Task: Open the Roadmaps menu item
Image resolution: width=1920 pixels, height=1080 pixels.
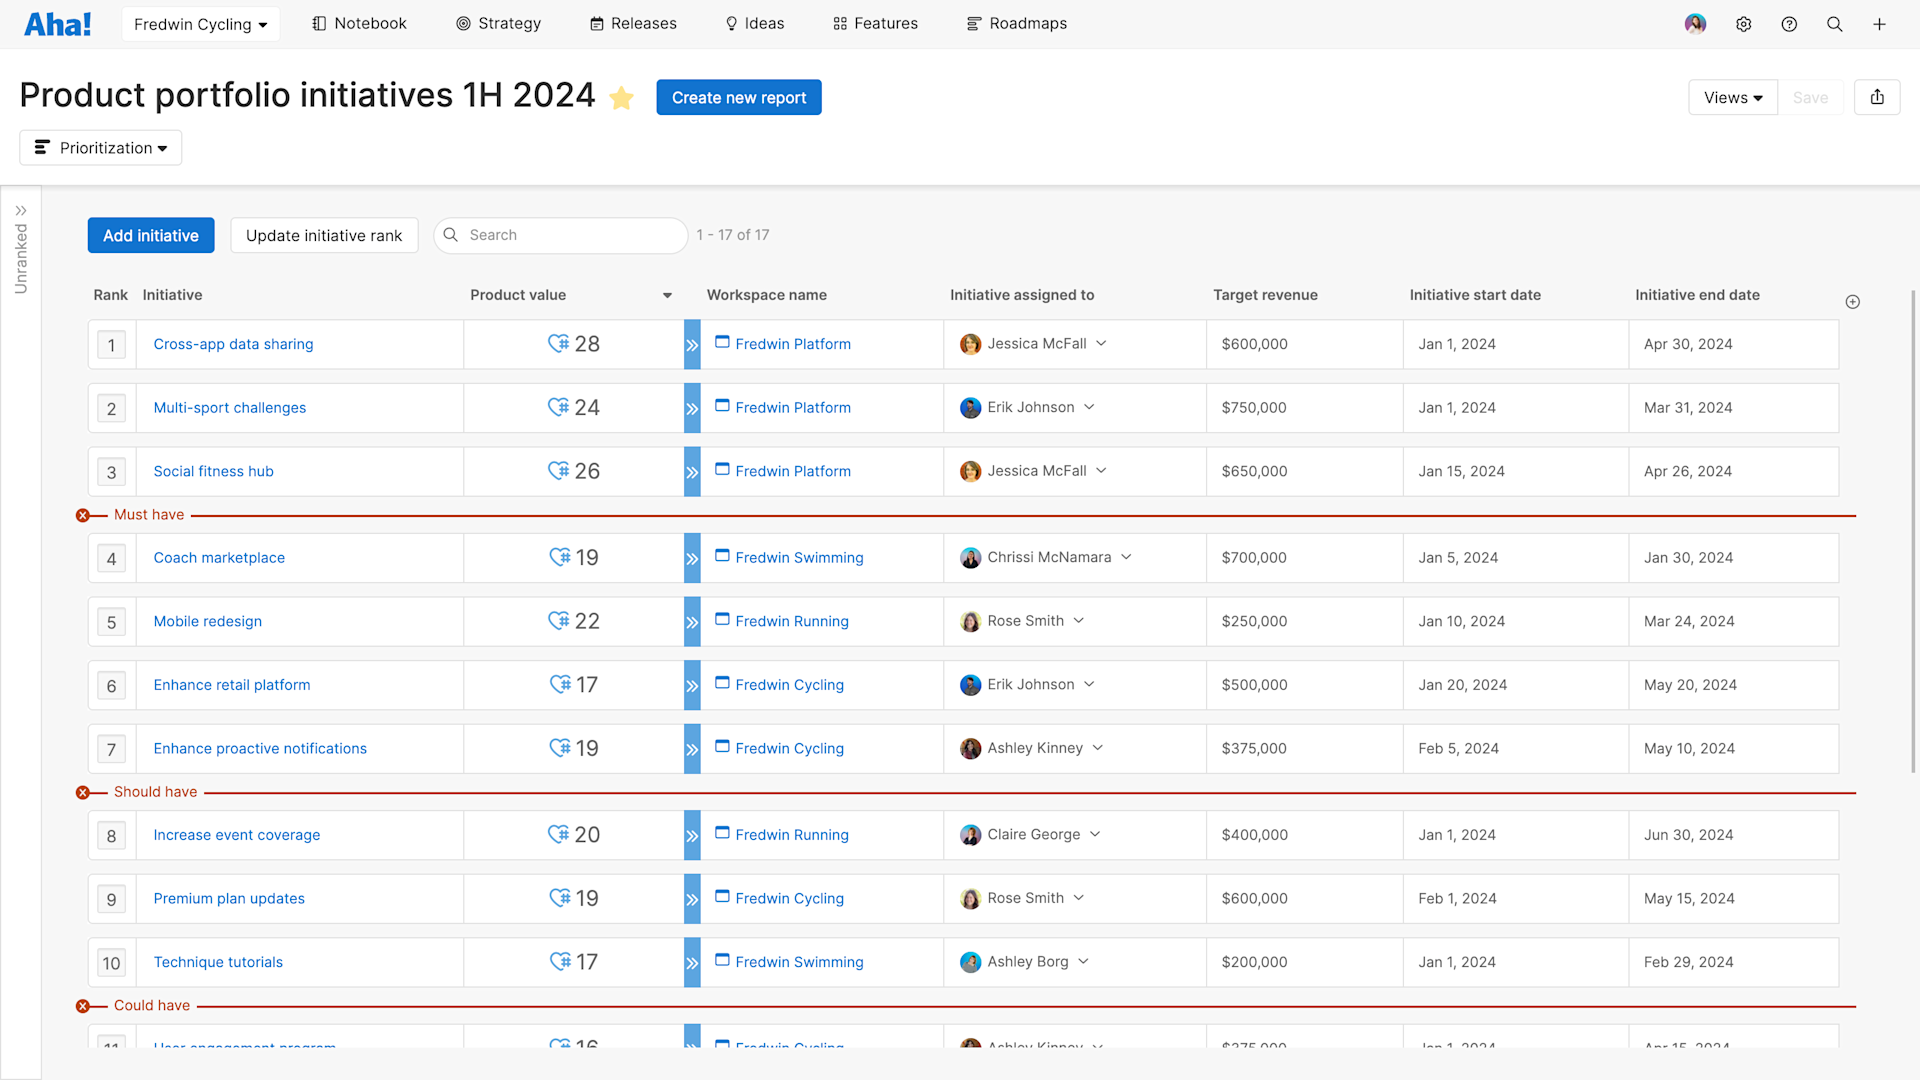Action: tap(1017, 23)
